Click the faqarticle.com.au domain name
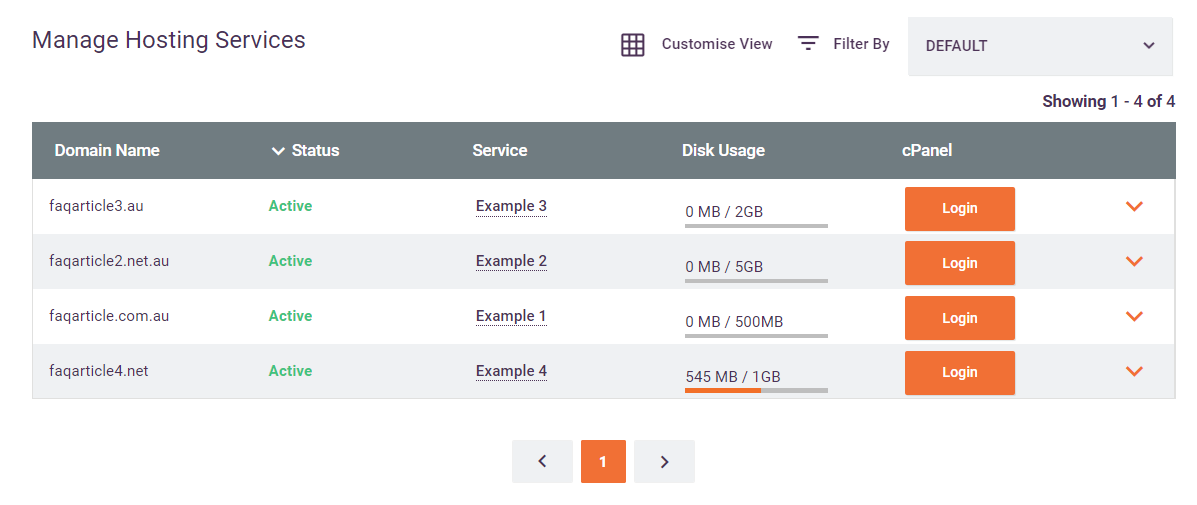Image resolution: width=1197 pixels, height=505 pixels. coord(108,316)
